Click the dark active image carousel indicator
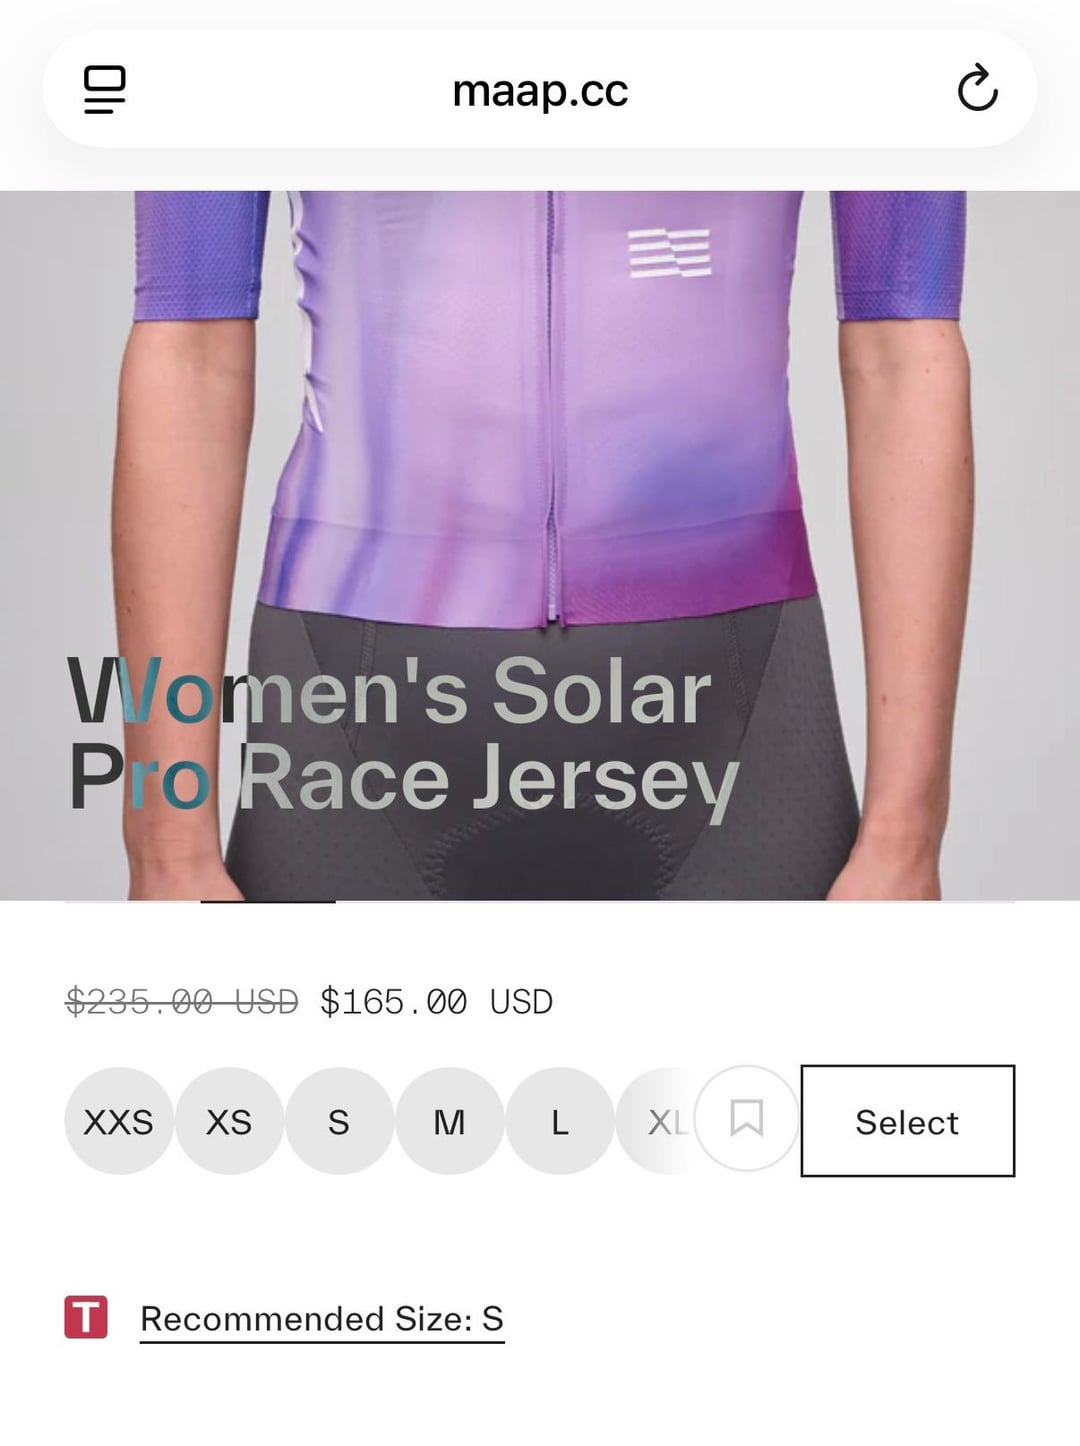 pyautogui.click(x=268, y=901)
